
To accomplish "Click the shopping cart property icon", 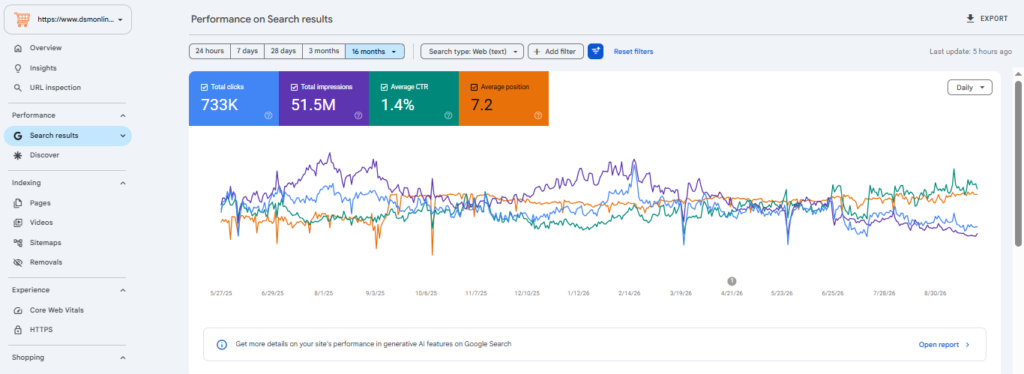I will pos(22,20).
